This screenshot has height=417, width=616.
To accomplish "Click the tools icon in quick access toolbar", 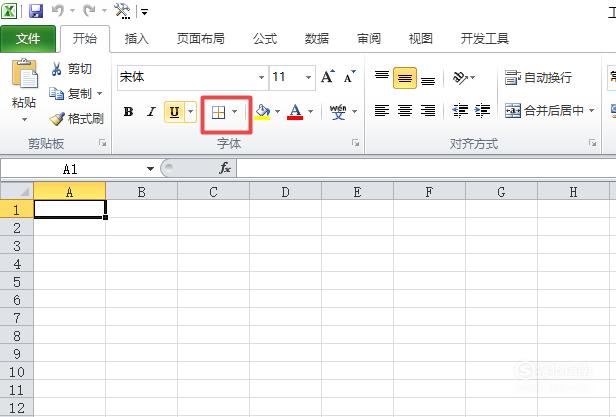I will pyautogui.click(x=122, y=11).
